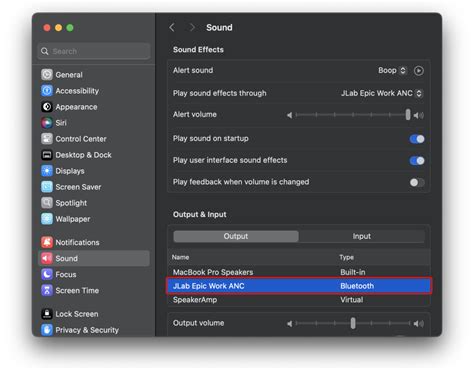Click the green zoom window button

(x=70, y=28)
